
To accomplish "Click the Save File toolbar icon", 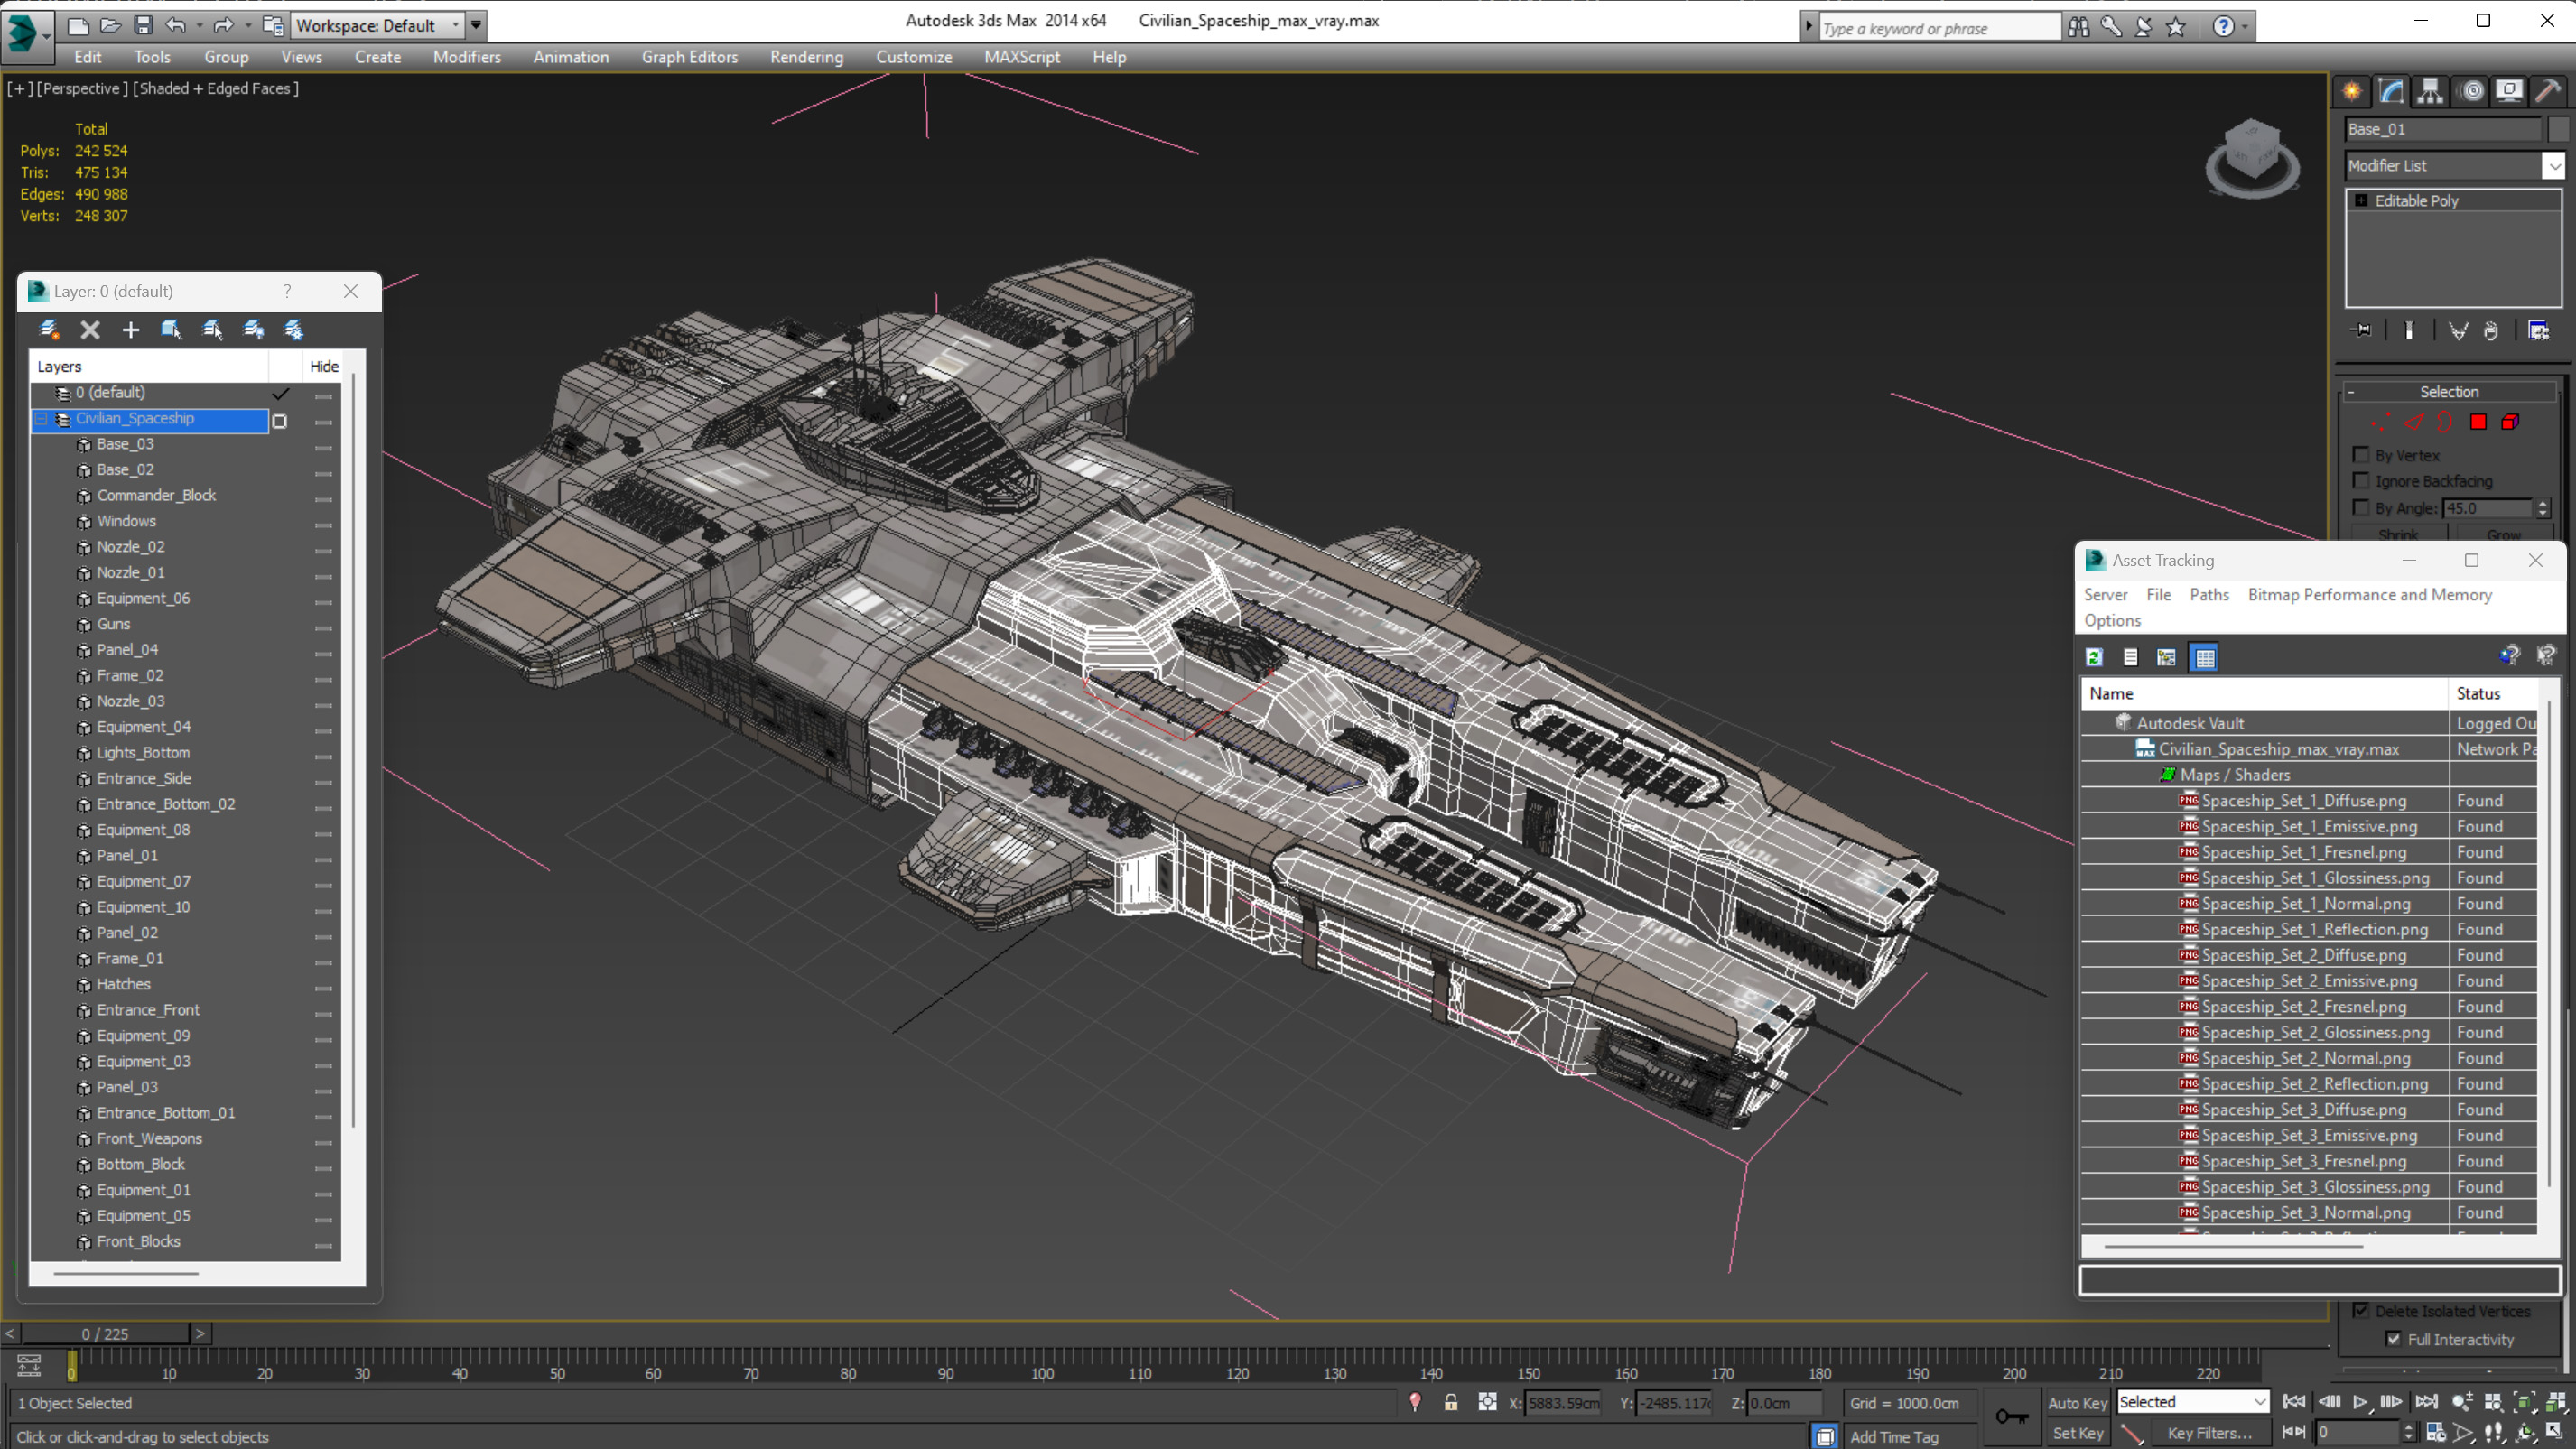I will point(143,25).
